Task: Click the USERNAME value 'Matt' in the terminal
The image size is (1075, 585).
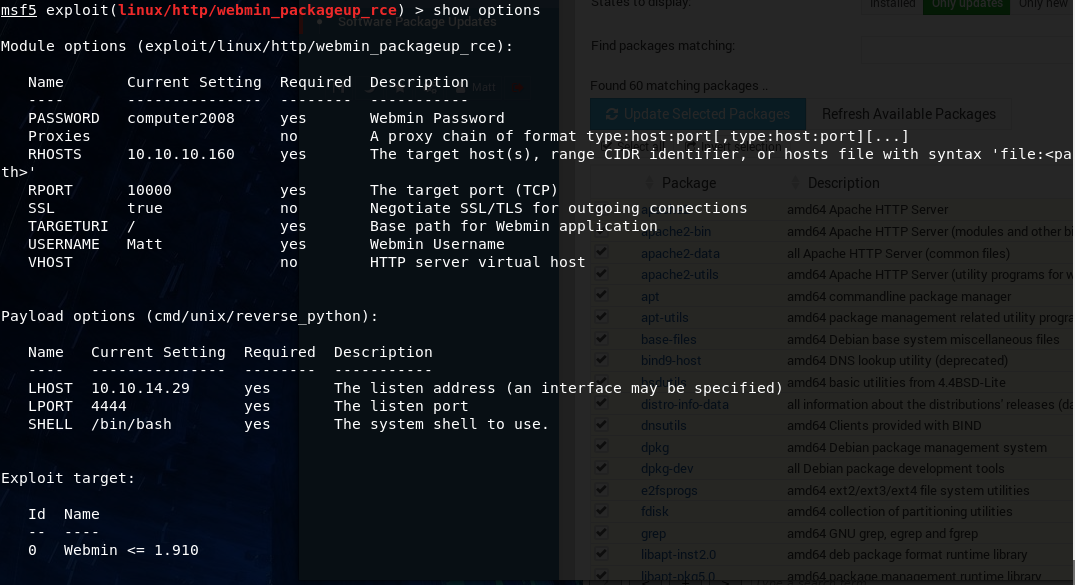Action: (x=145, y=244)
